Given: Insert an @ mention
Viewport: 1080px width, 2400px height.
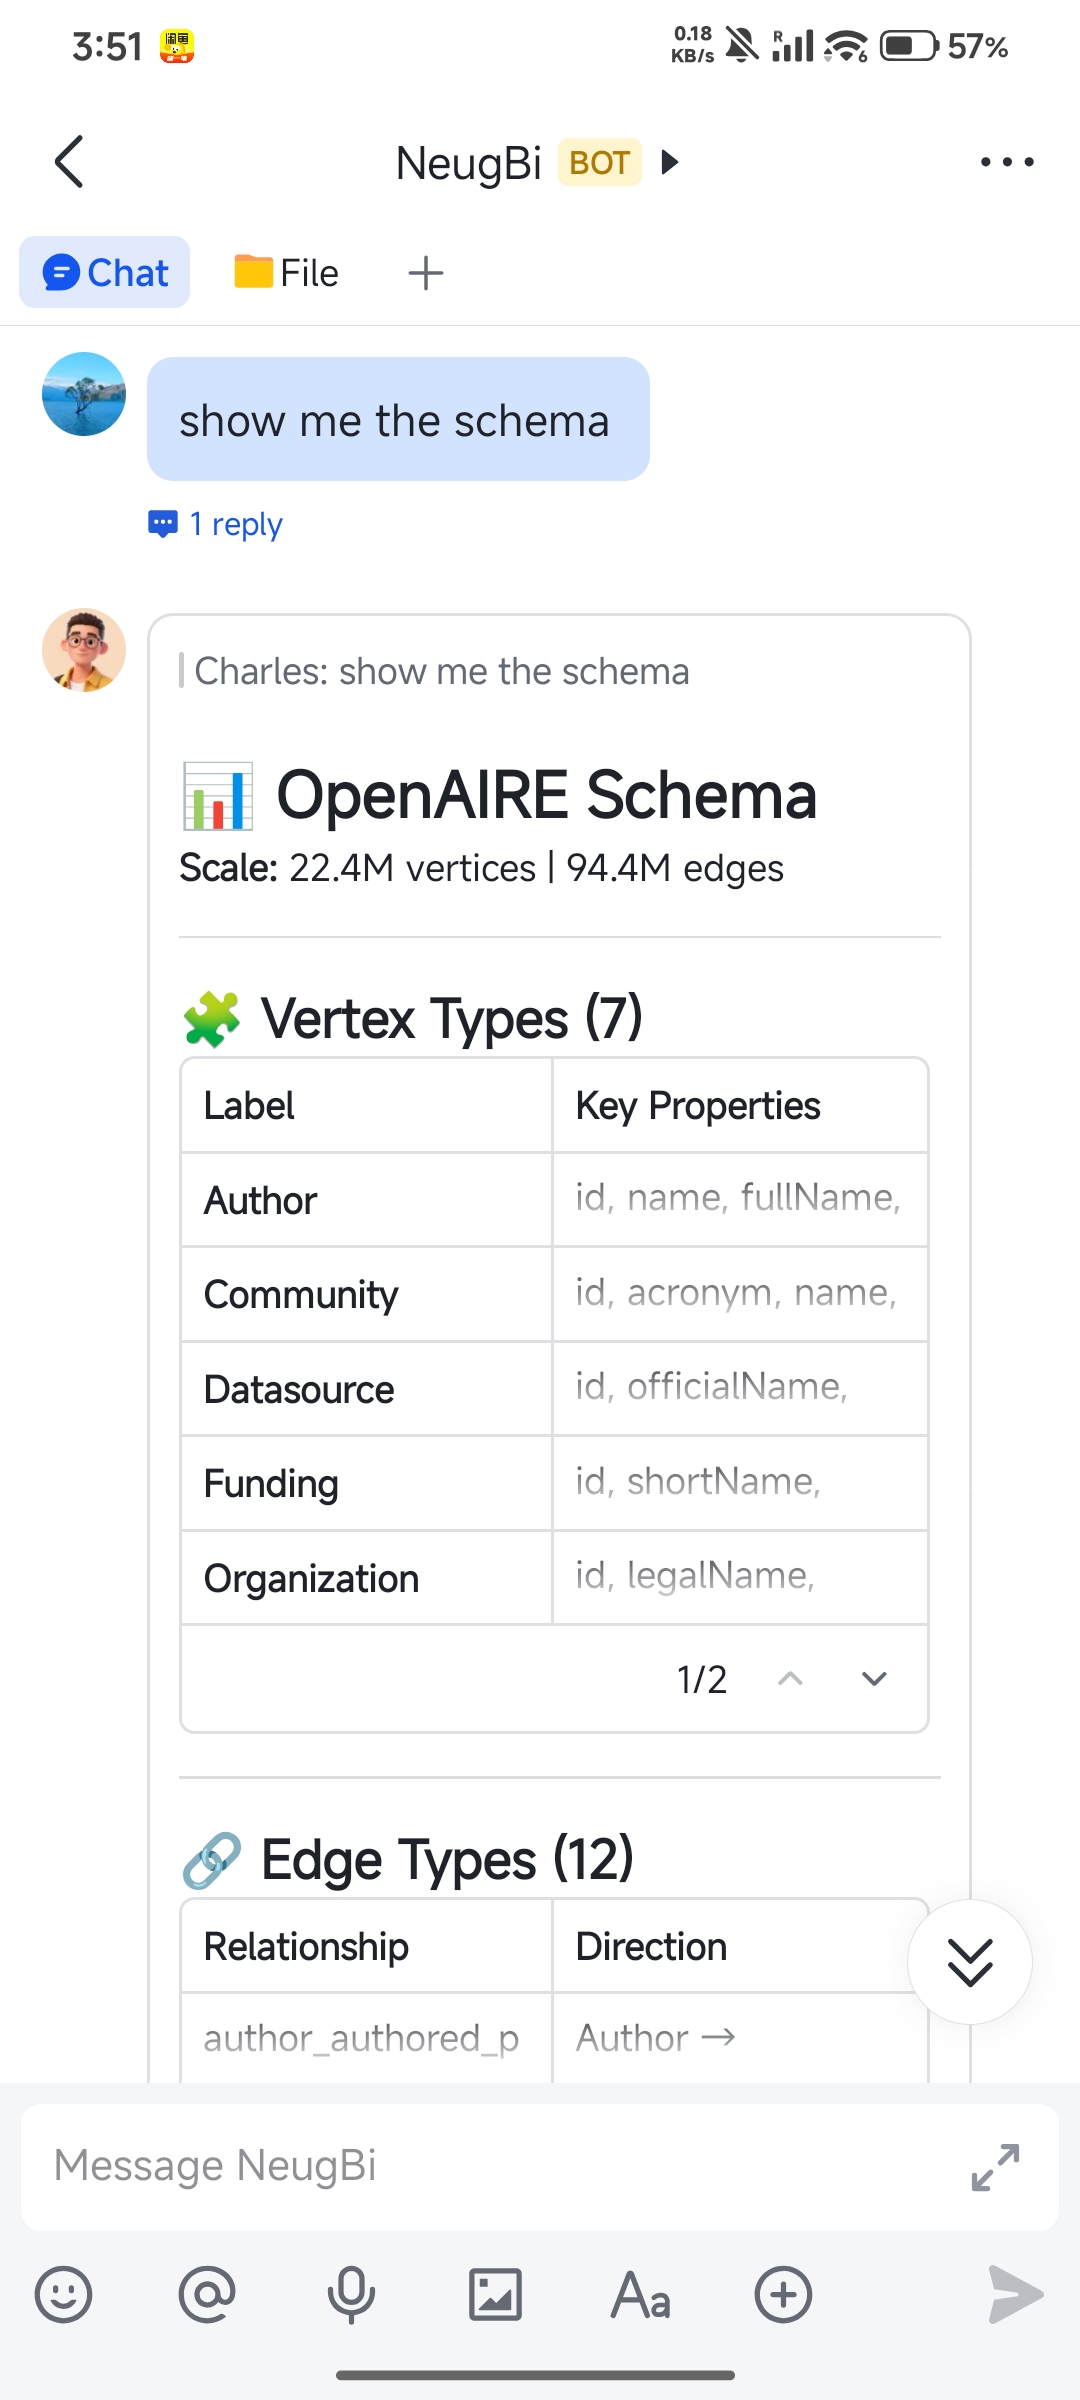Looking at the screenshot, I should [x=207, y=2294].
